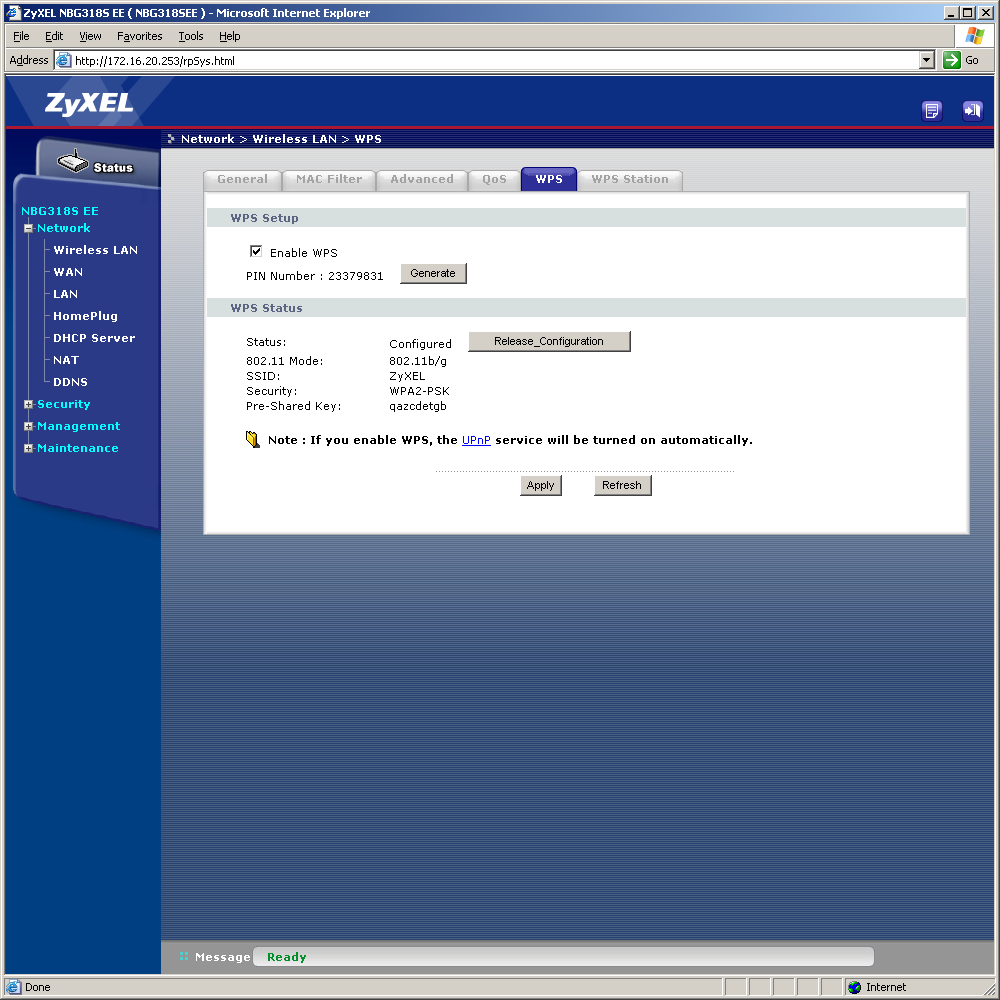1000x1000 pixels.
Task: Click the ZyXEL logo
Action: [x=89, y=103]
